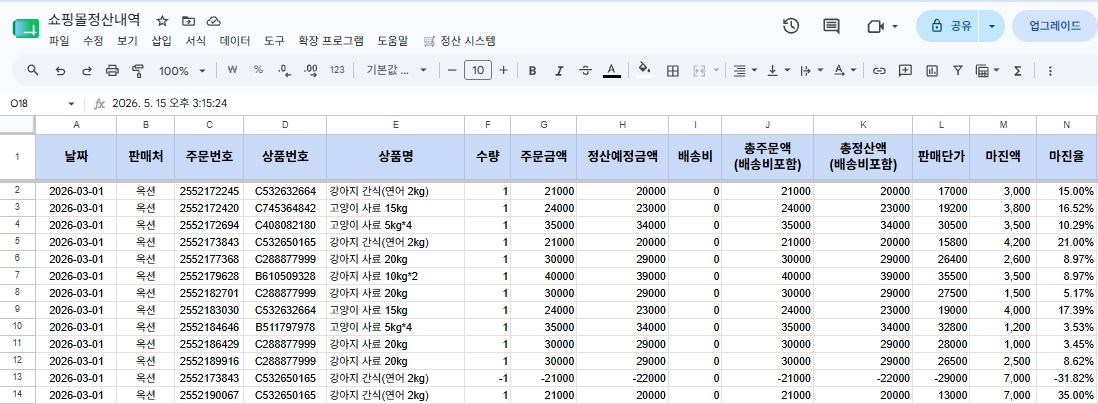
Task: Open the vertical align dropdown
Action: pyautogui.click(x=777, y=70)
